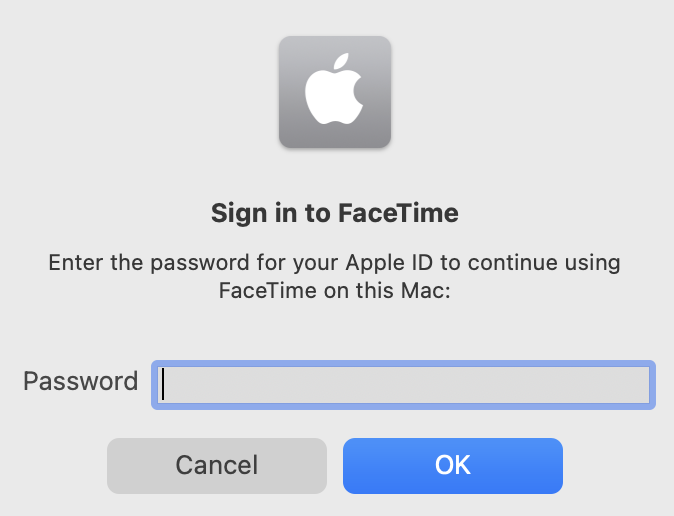Click the "FaceTime on this Mac:" text line
This screenshot has width=674, height=516.
click(335, 292)
